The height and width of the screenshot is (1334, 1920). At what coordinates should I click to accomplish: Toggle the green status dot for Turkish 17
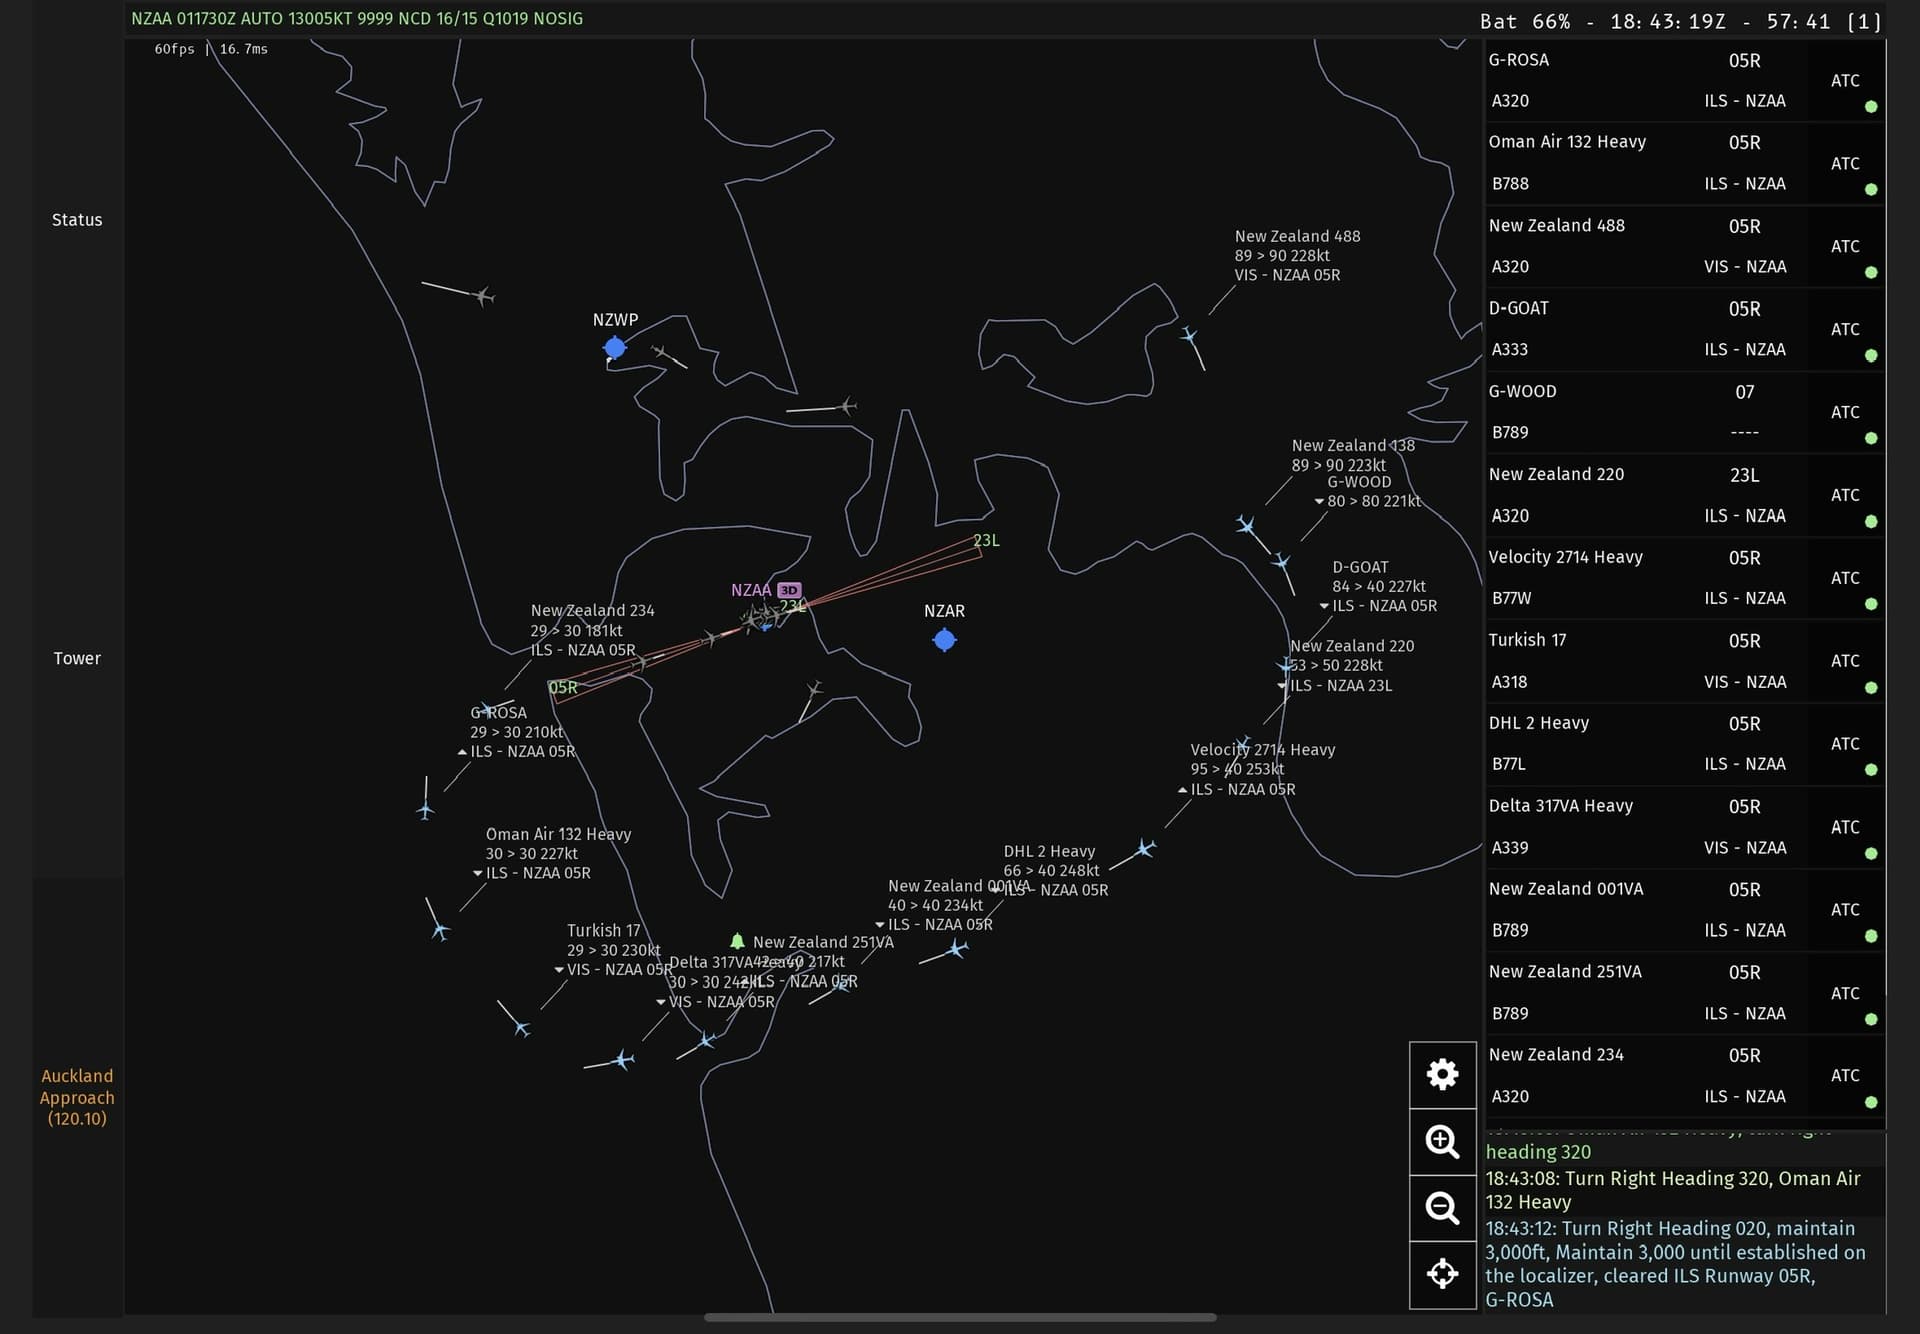[1871, 688]
